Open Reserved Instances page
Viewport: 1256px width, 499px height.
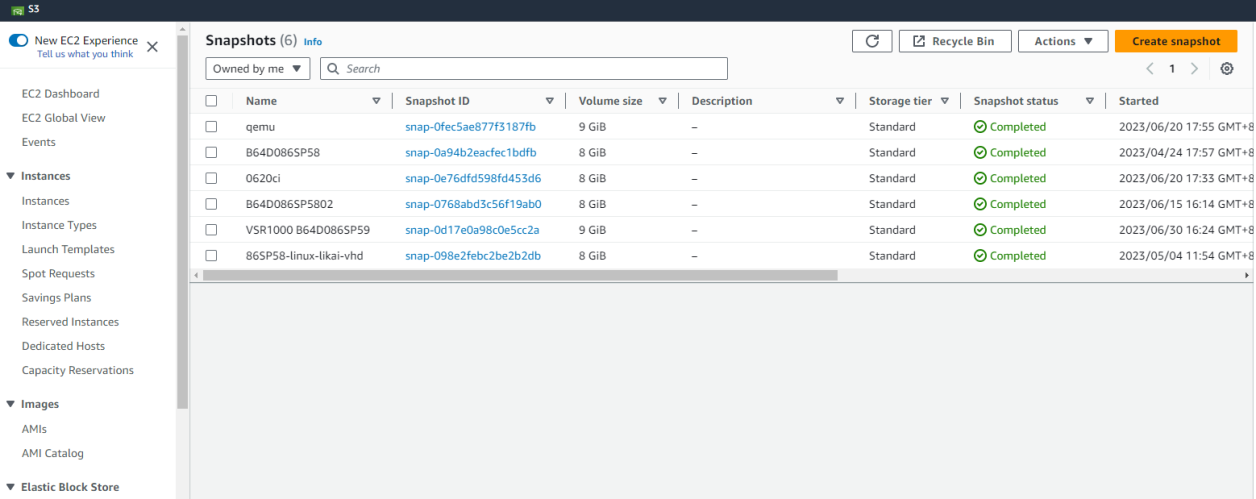pos(70,322)
